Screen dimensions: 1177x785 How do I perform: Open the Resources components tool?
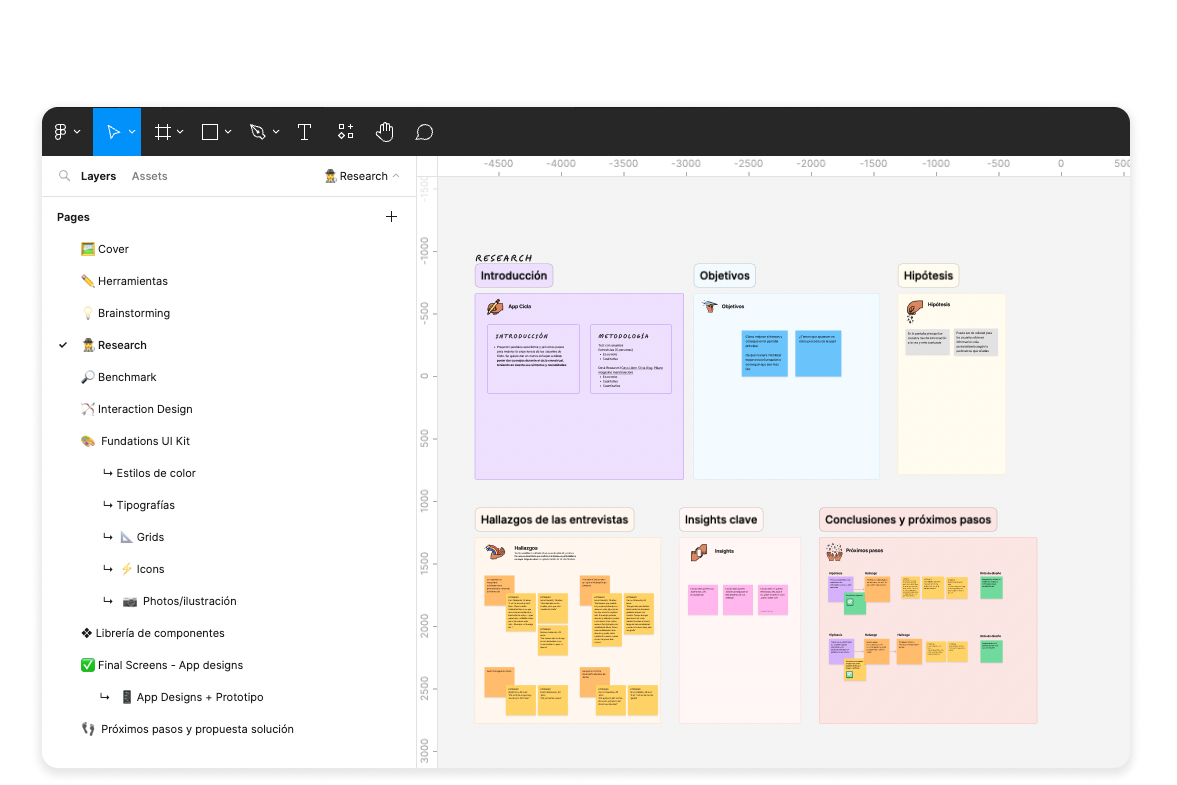(x=345, y=132)
